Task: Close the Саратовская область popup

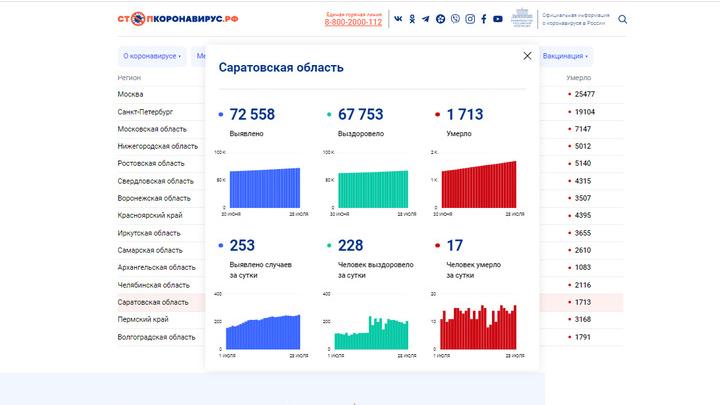Action: pyautogui.click(x=527, y=56)
